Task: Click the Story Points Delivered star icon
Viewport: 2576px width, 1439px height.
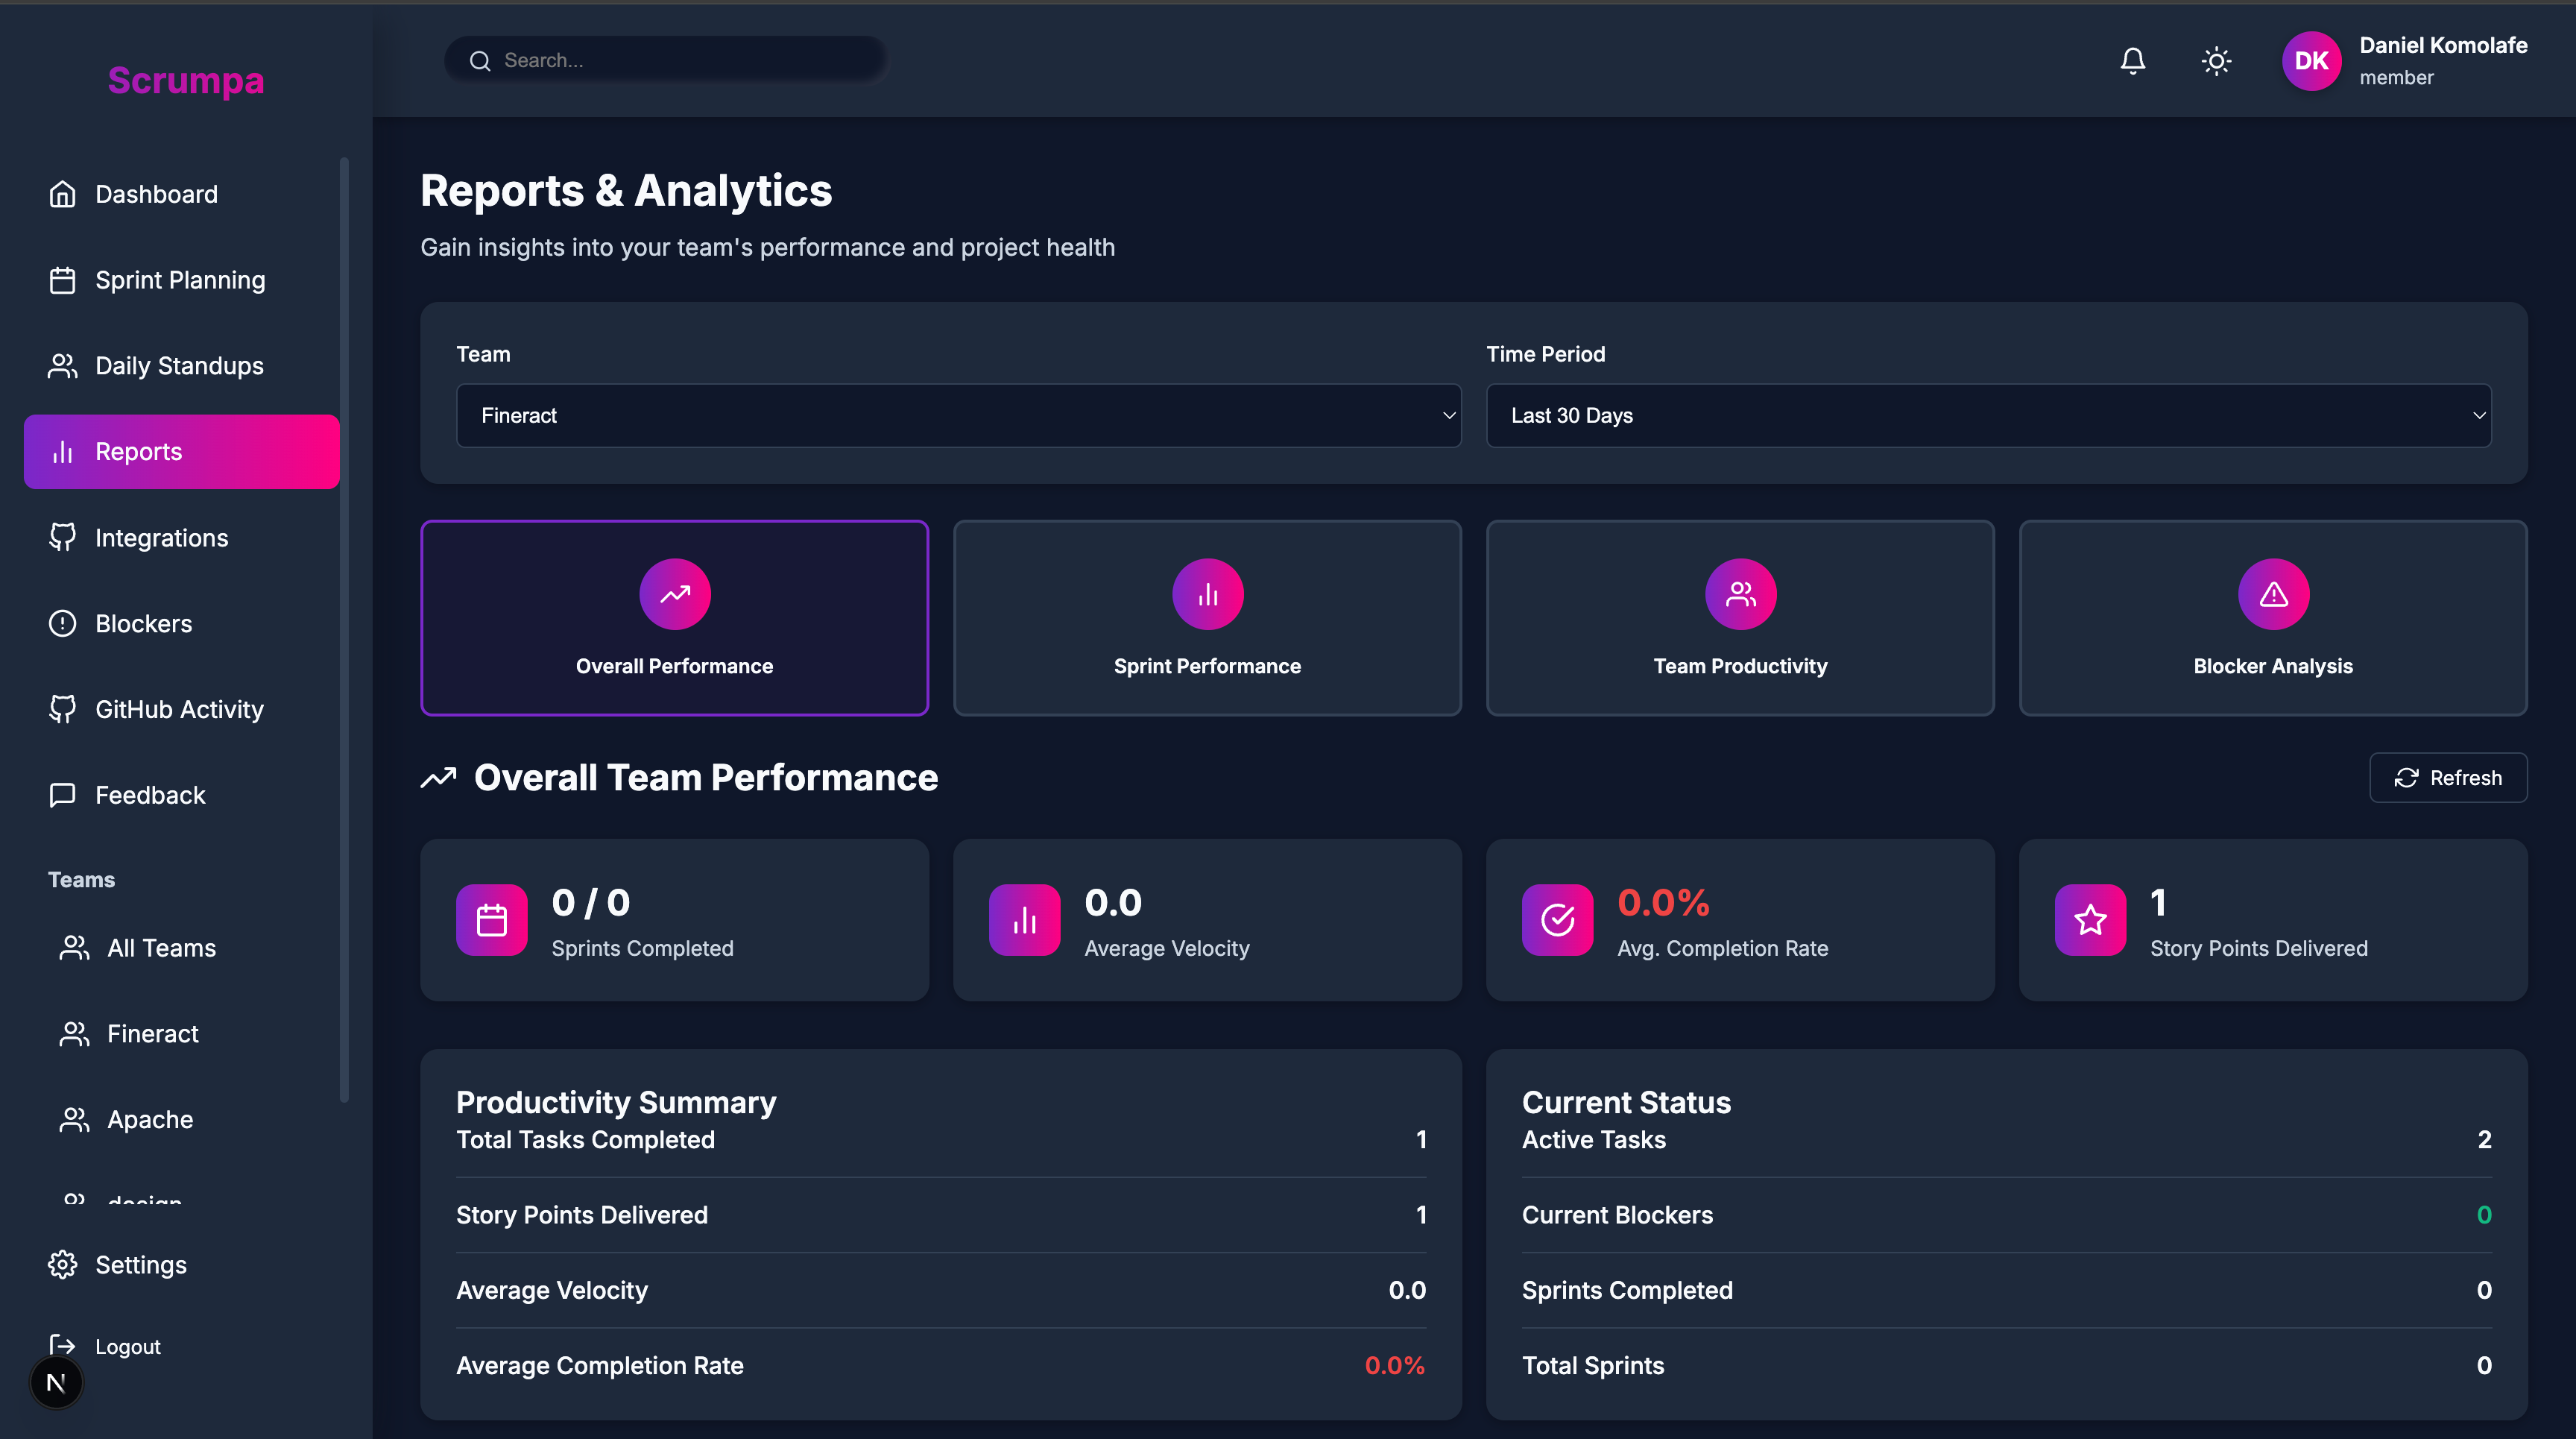Action: click(x=2089, y=919)
